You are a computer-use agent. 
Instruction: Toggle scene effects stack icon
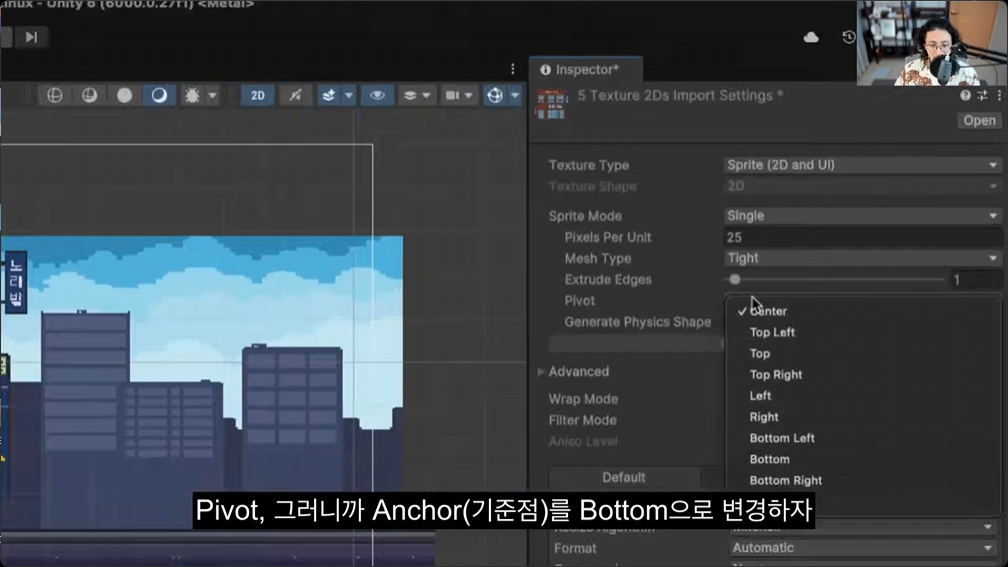328,96
